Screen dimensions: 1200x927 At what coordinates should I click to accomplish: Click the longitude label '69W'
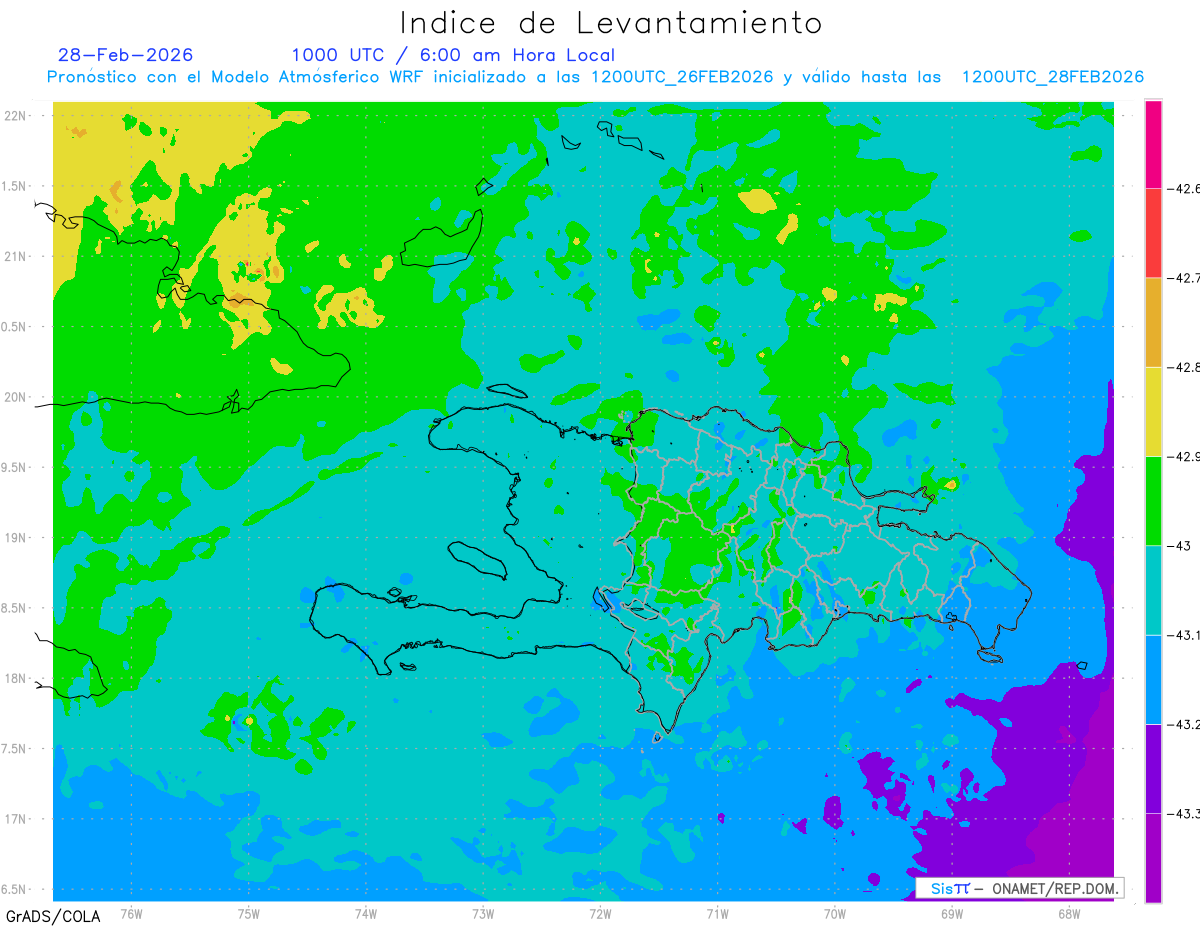[x=952, y=913]
